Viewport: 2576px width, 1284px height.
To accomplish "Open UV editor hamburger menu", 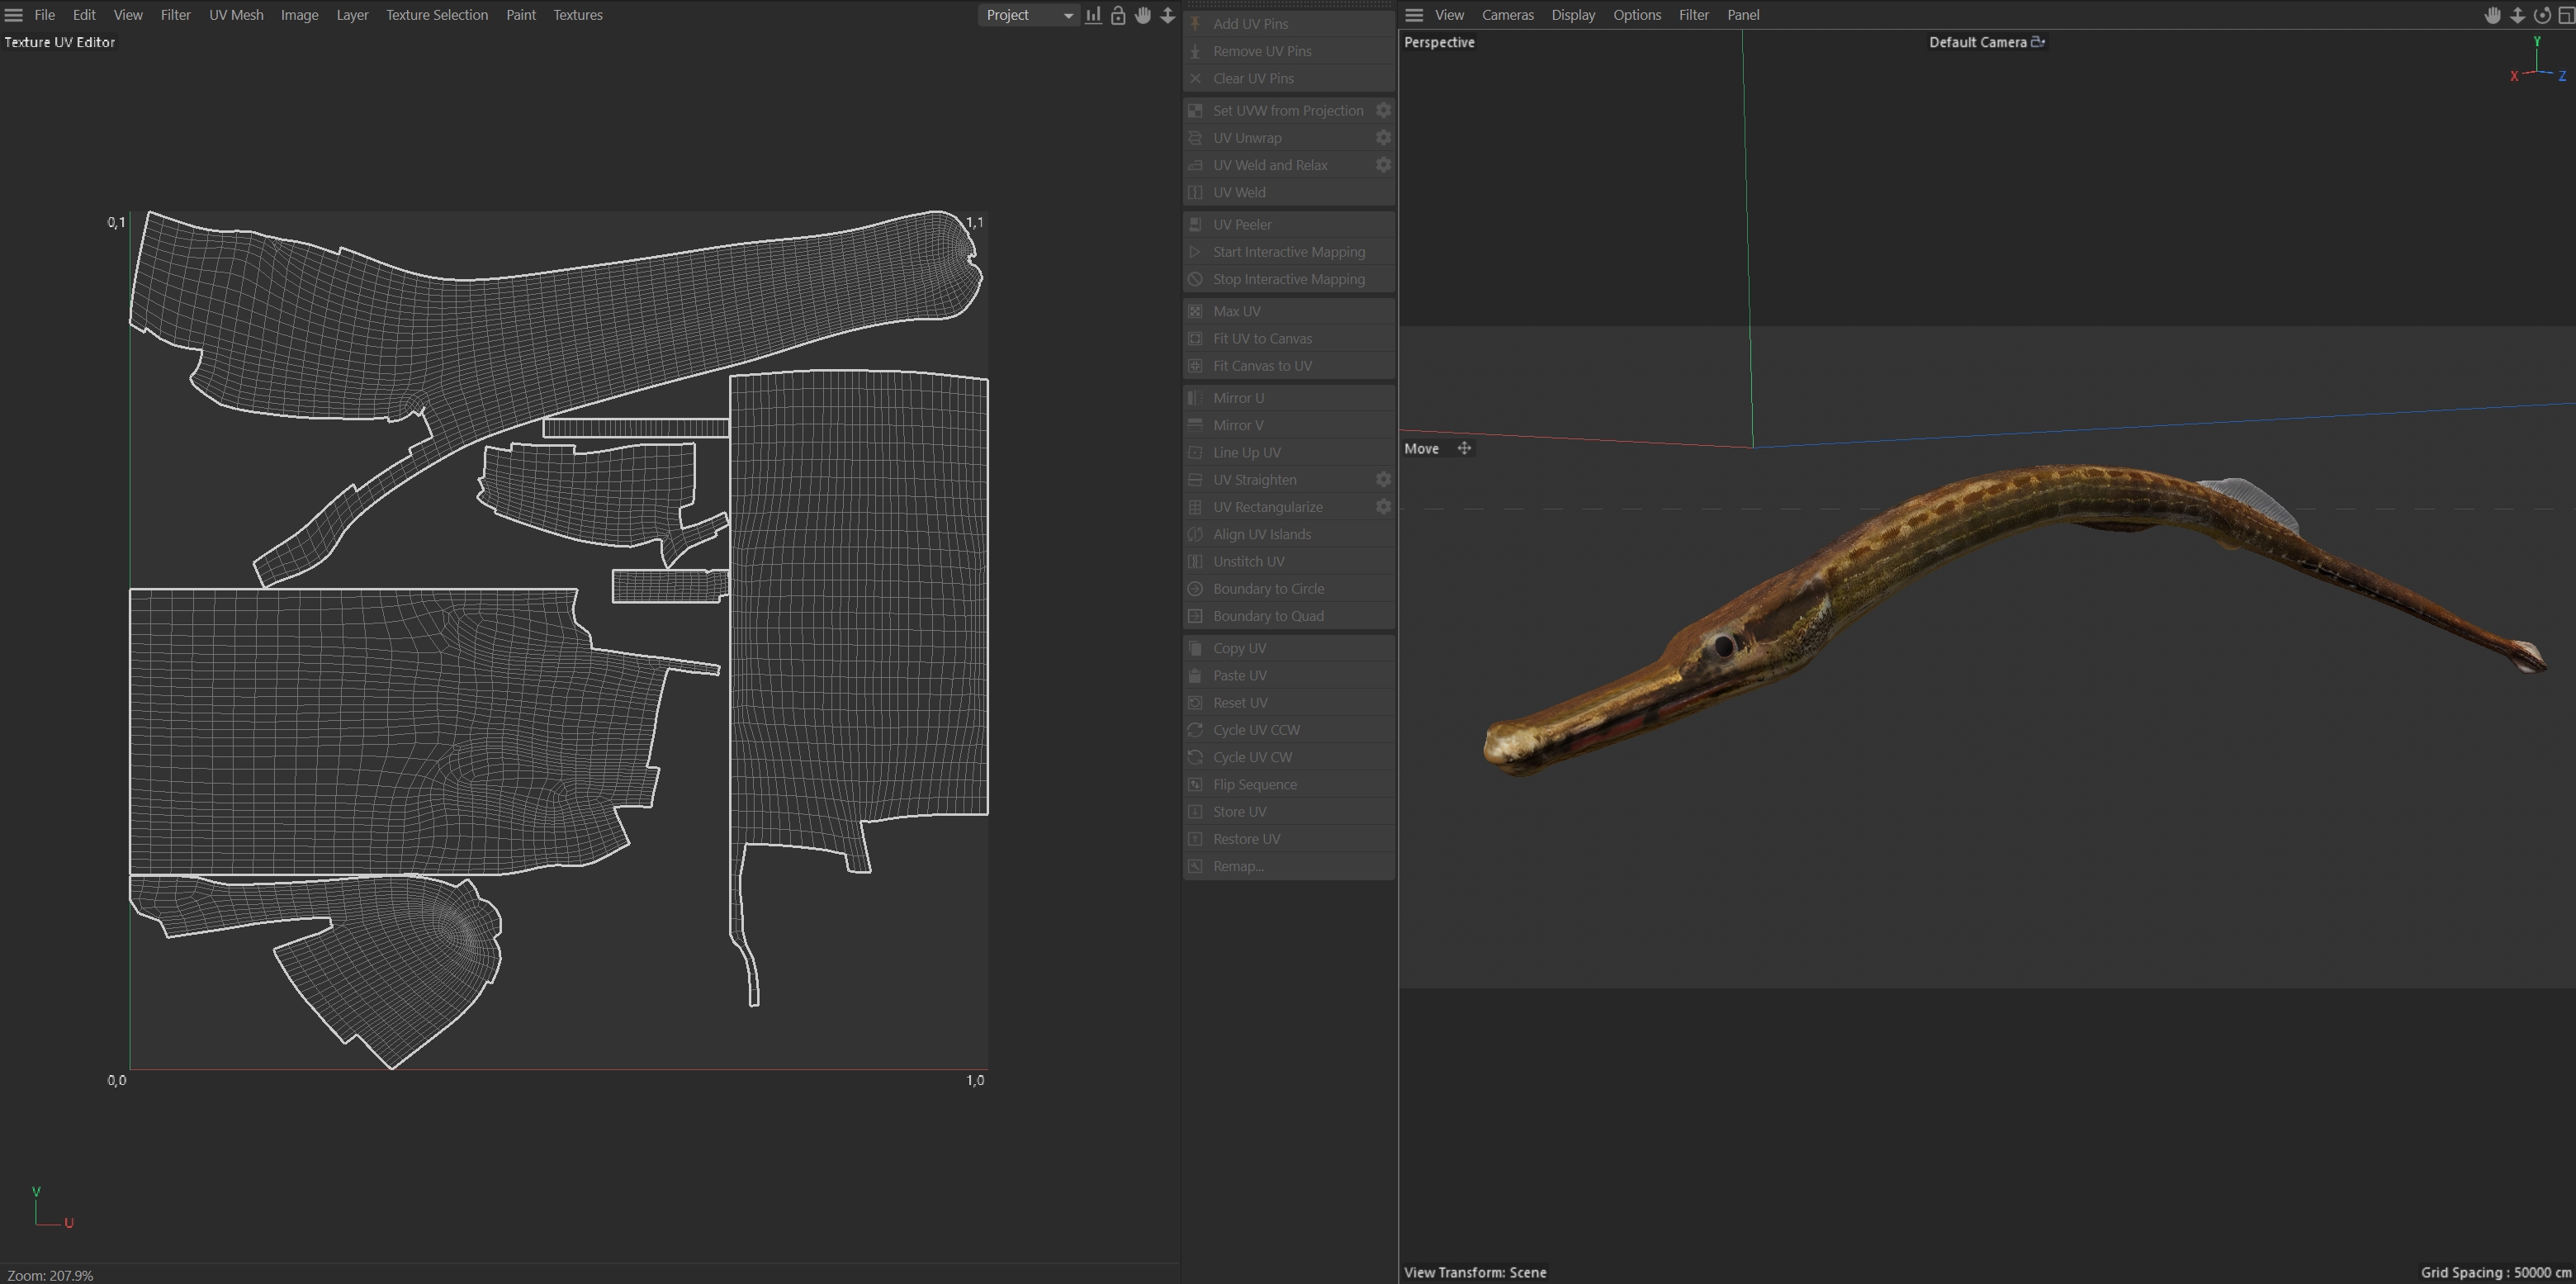I will pyautogui.click(x=14, y=15).
